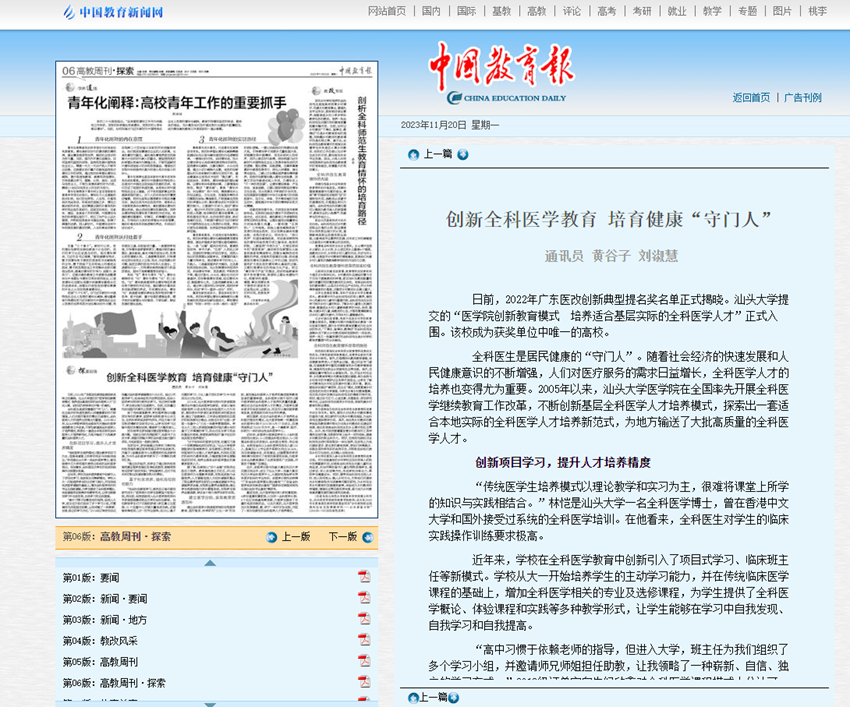The width and height of the screenshot is (850, 707).
Task: Open 第06版：高教周刊·探索 list entry
Action: (x=114, y=683)
